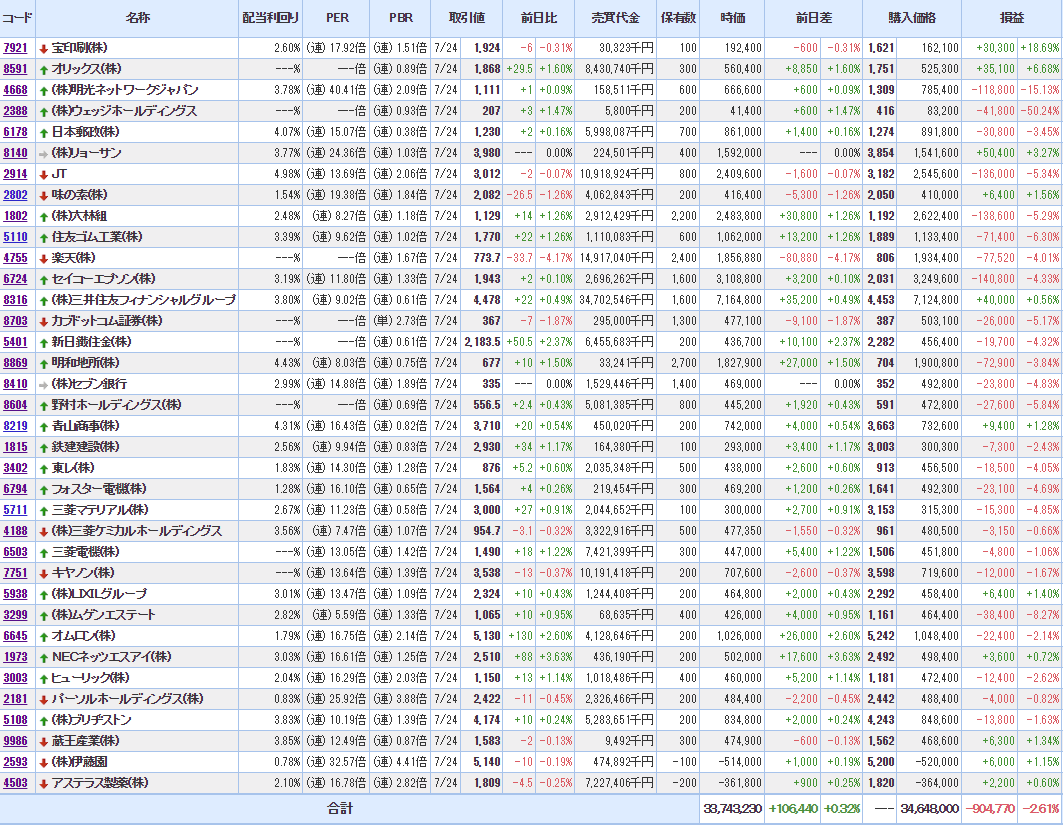Click the 配当利回り column header
The image size is (1063, 826).
click(270, 19)
